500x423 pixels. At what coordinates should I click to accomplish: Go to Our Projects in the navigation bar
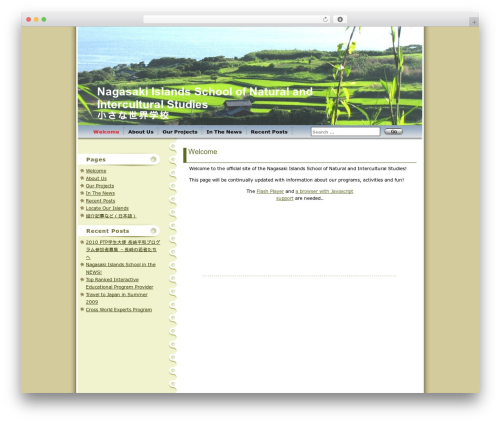(x=180, y=132)
